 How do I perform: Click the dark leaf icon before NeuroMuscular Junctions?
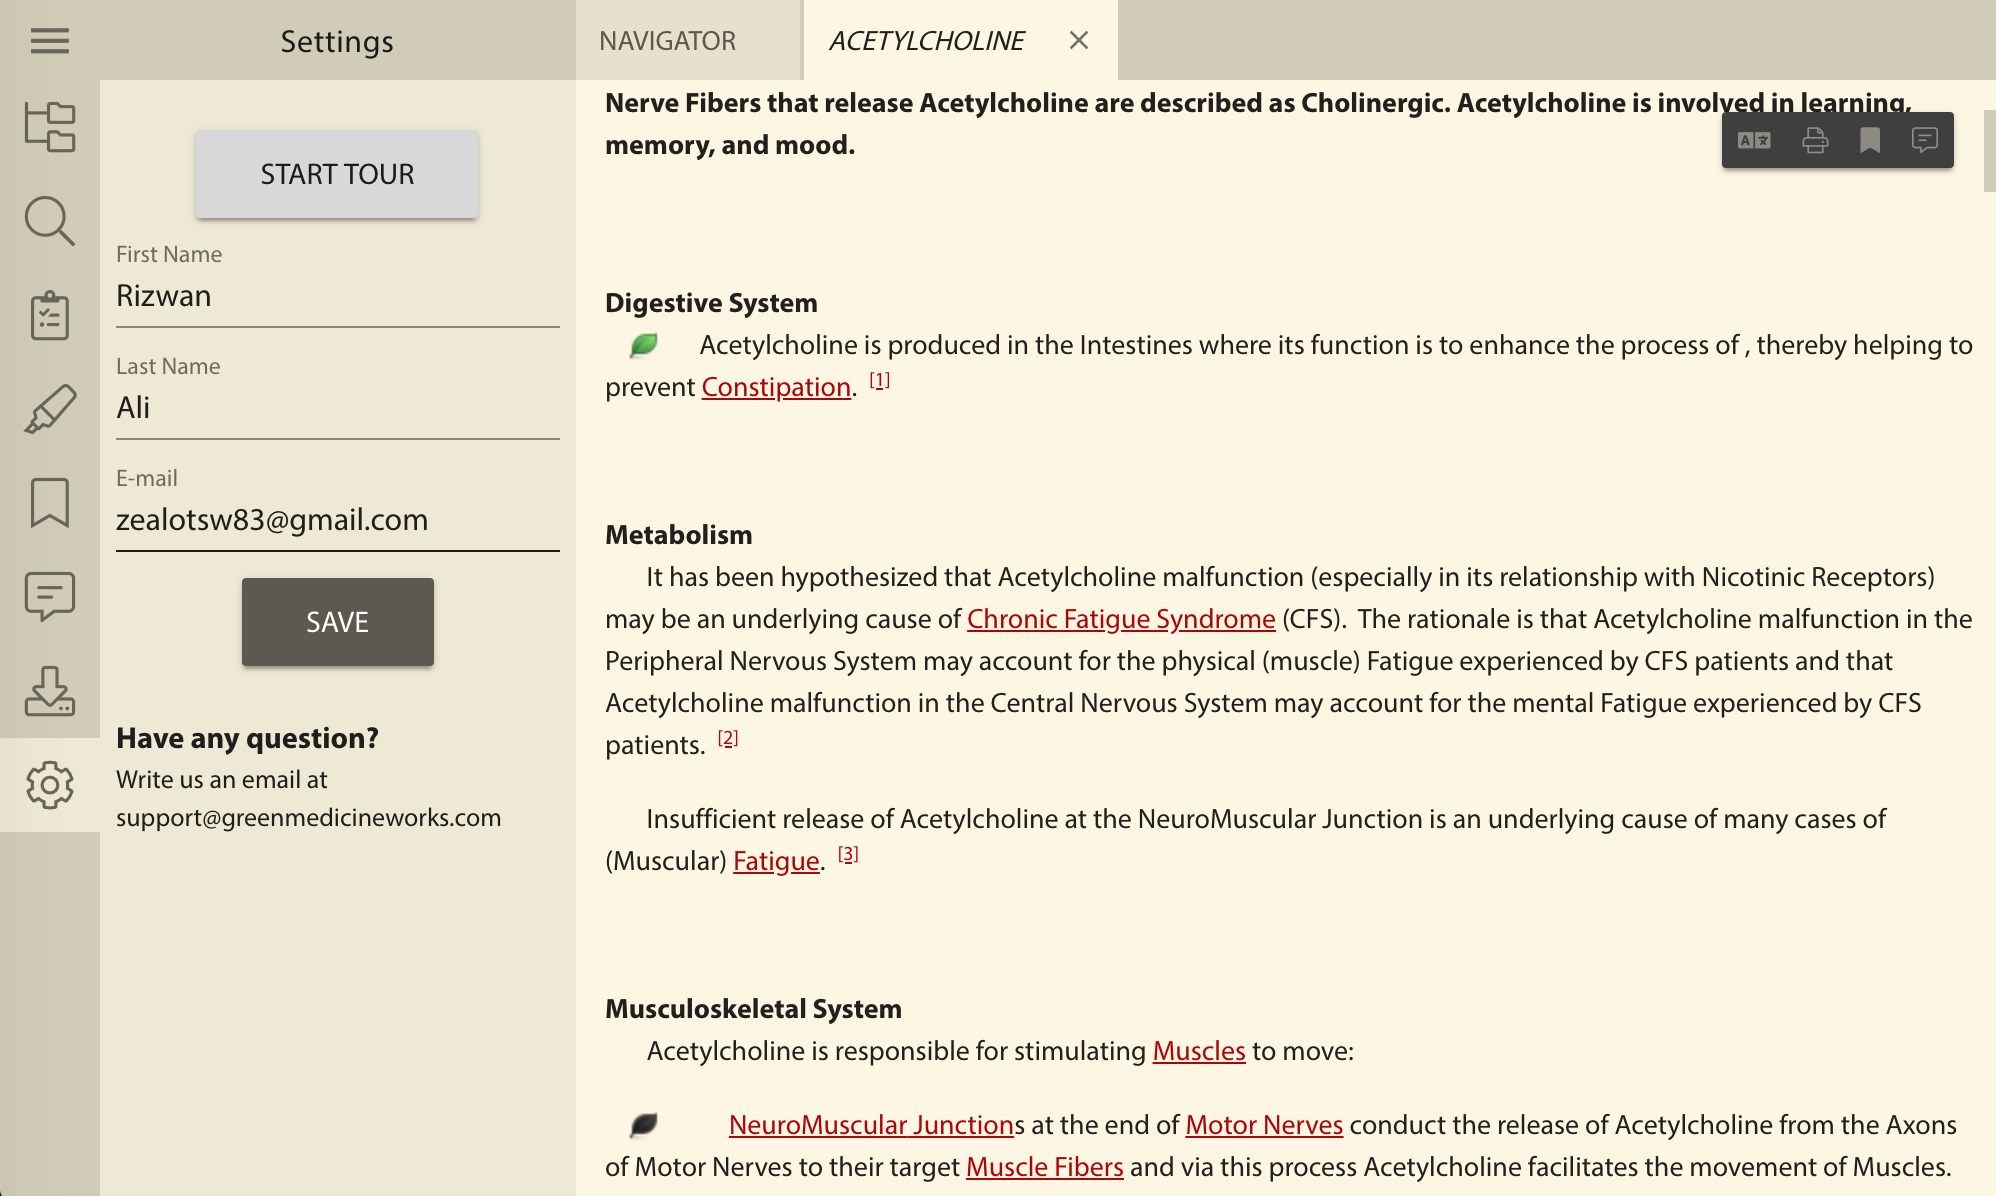click(x=643, y=1125)
